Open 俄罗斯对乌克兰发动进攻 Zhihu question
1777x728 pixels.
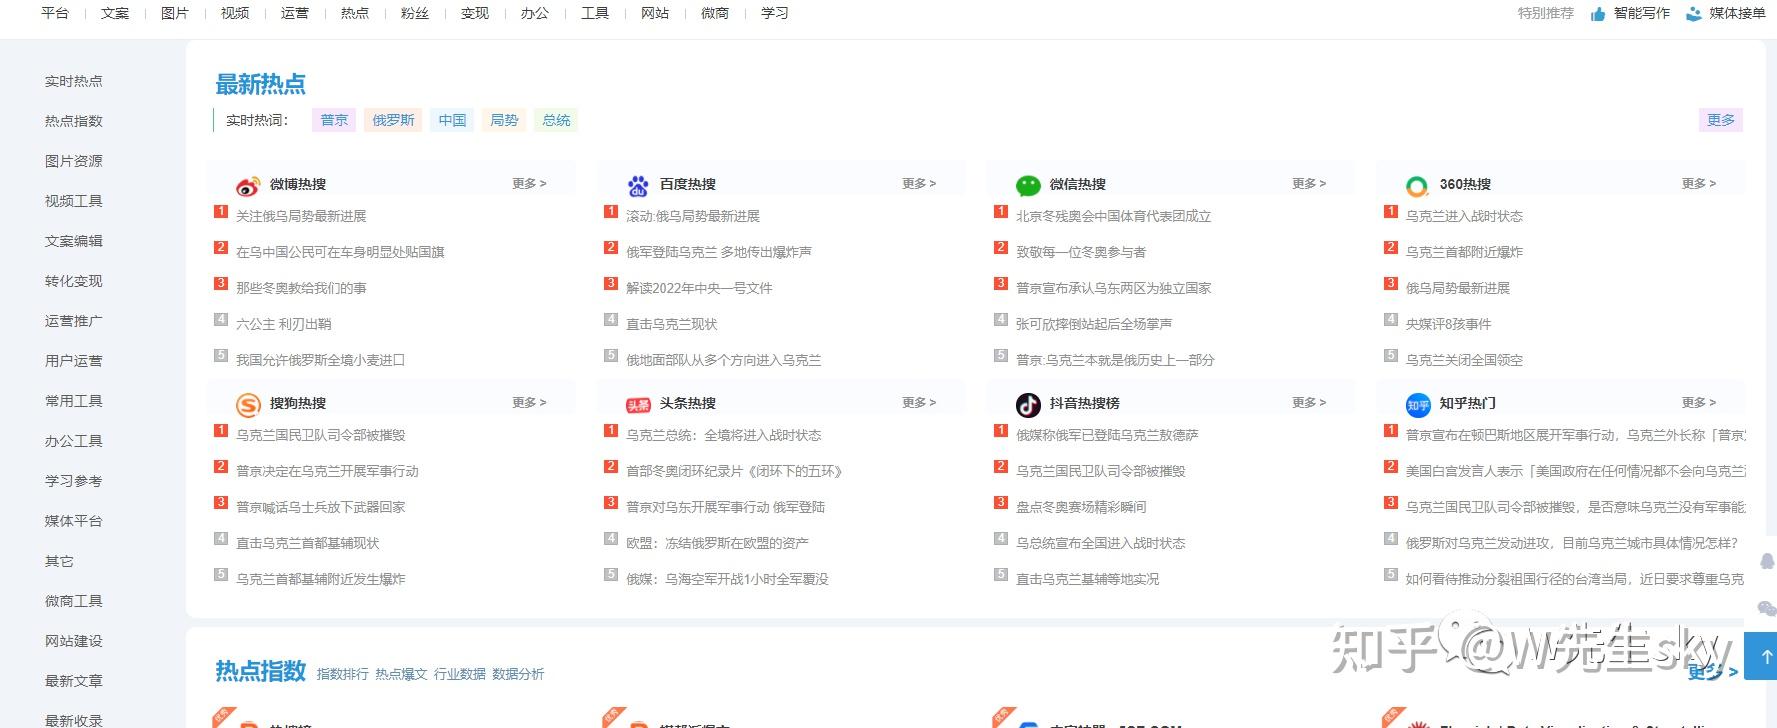tap(1572, 543)
